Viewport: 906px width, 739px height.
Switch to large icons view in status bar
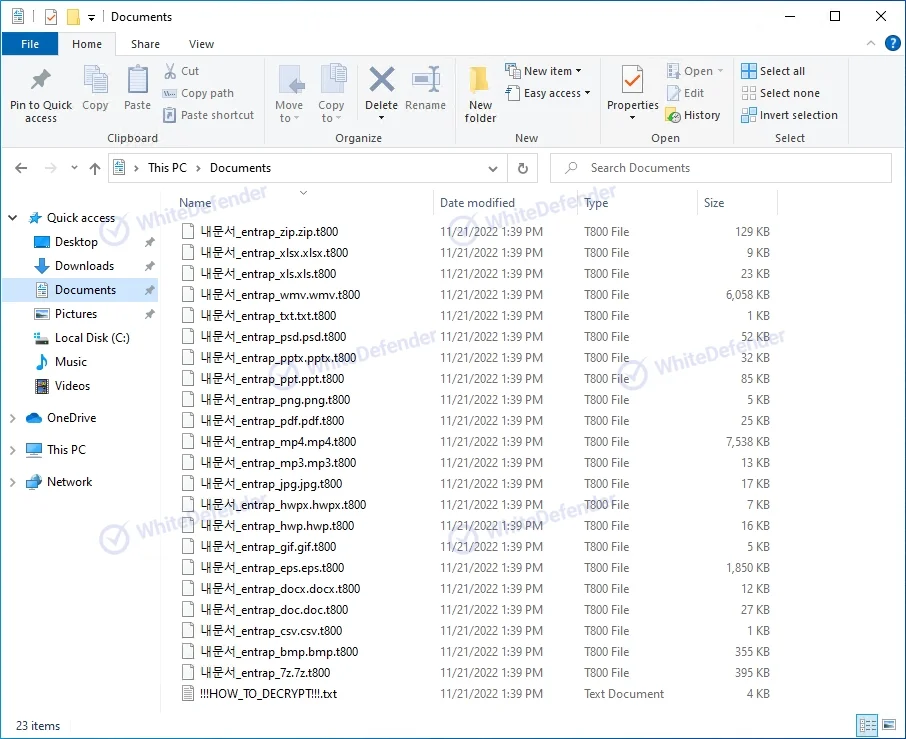pos(888,725)
